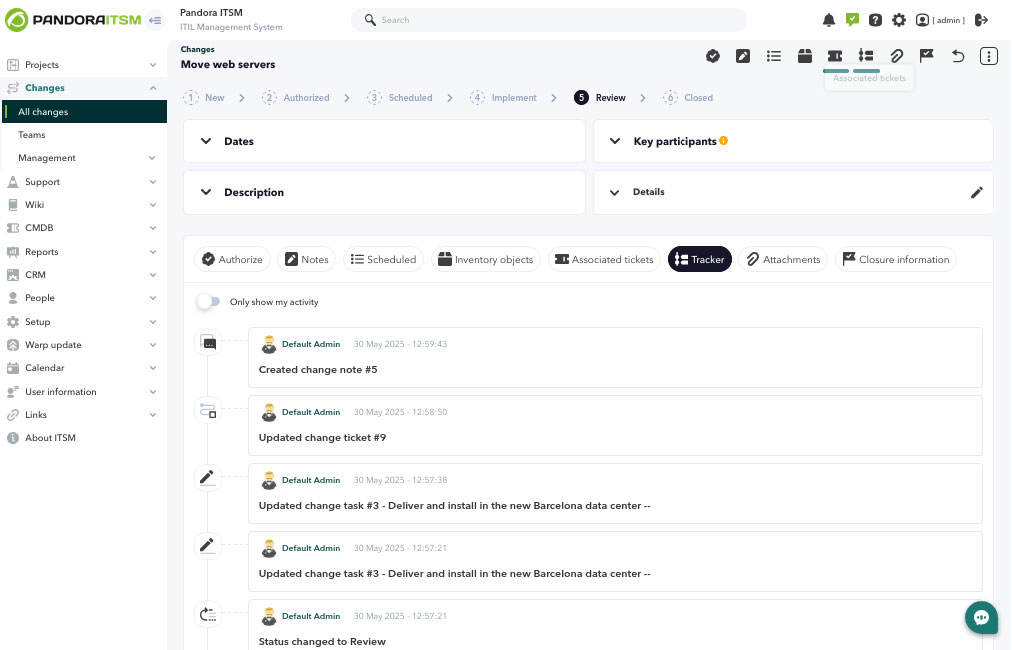This screenshot has width=1012, height=650.
Task: Select workflow step 3 Scheduled
Action: [400, 97]
